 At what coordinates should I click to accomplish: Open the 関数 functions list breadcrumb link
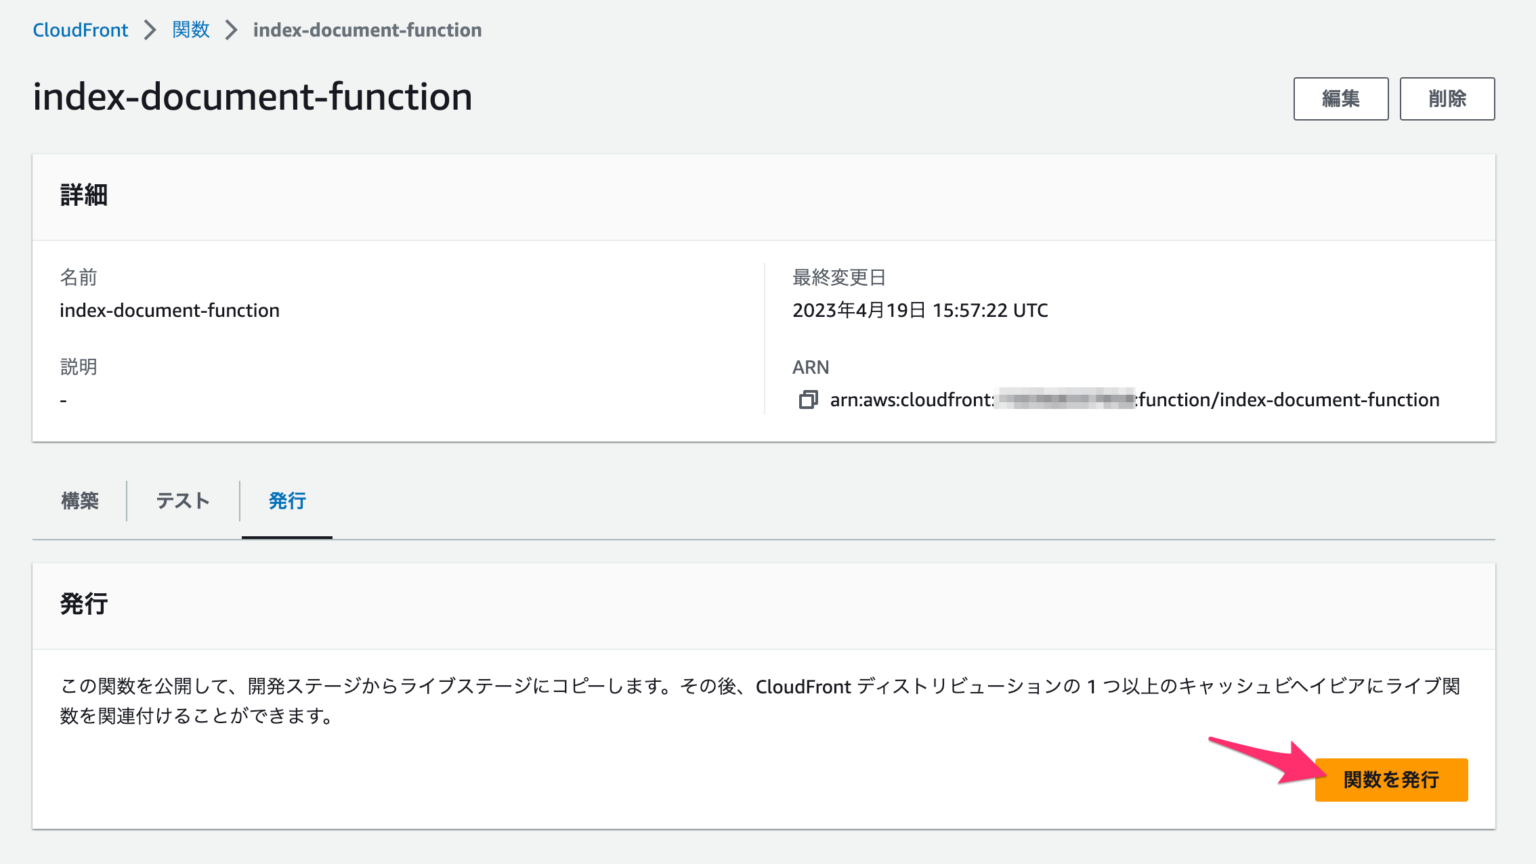190,30
